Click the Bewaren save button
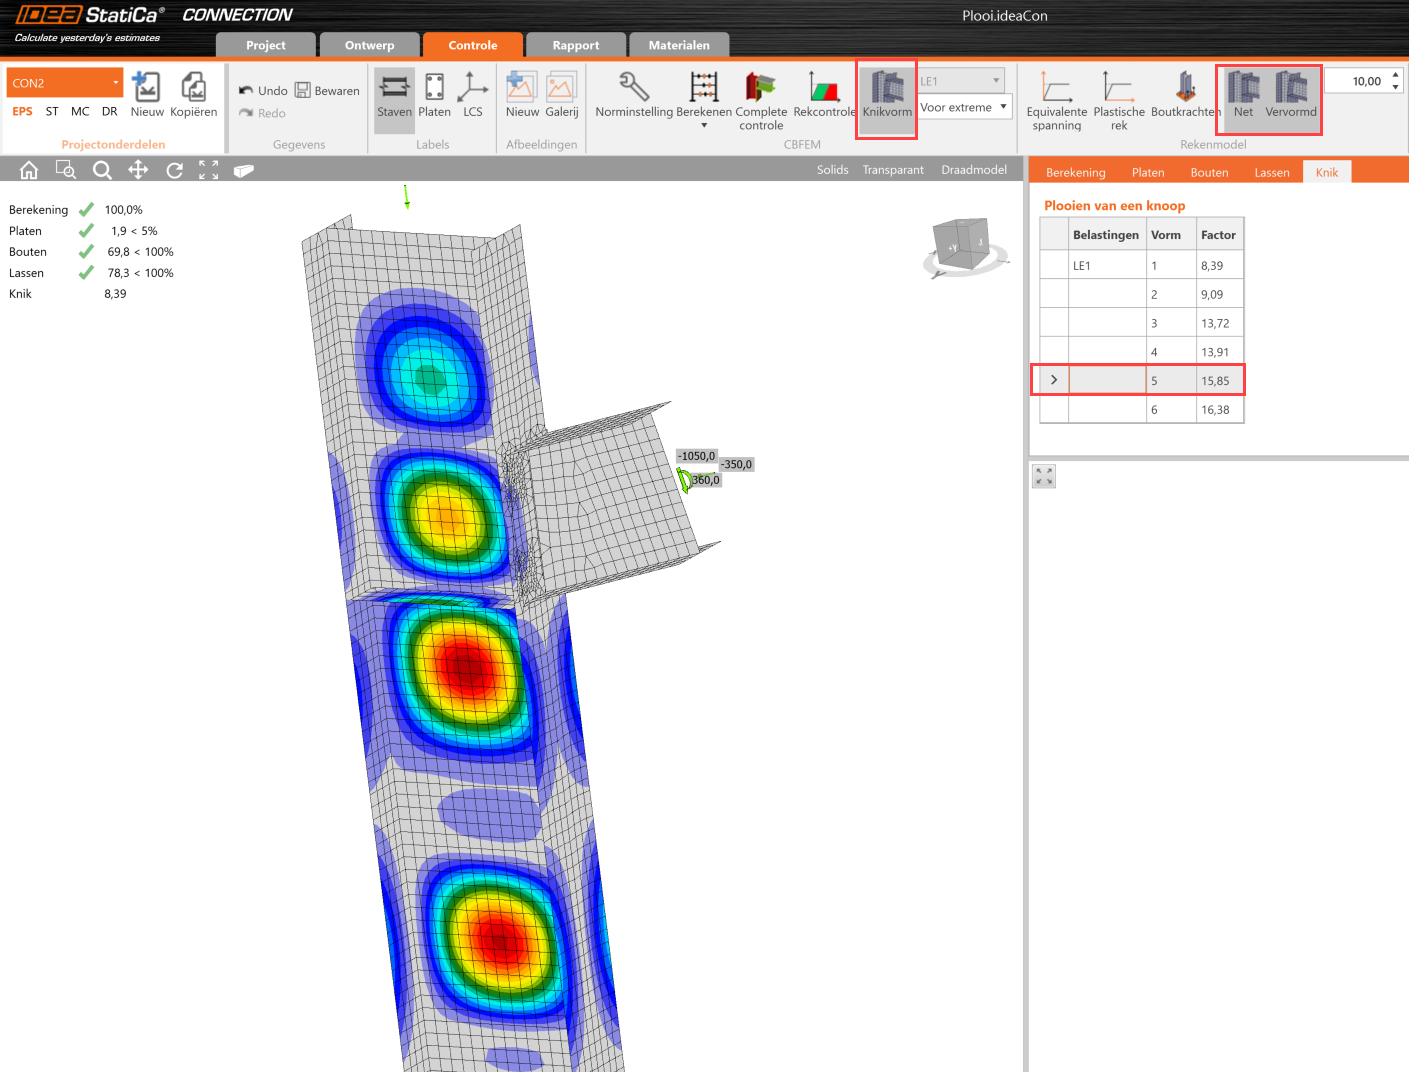1409x1072 pixels. coord(327,91)
